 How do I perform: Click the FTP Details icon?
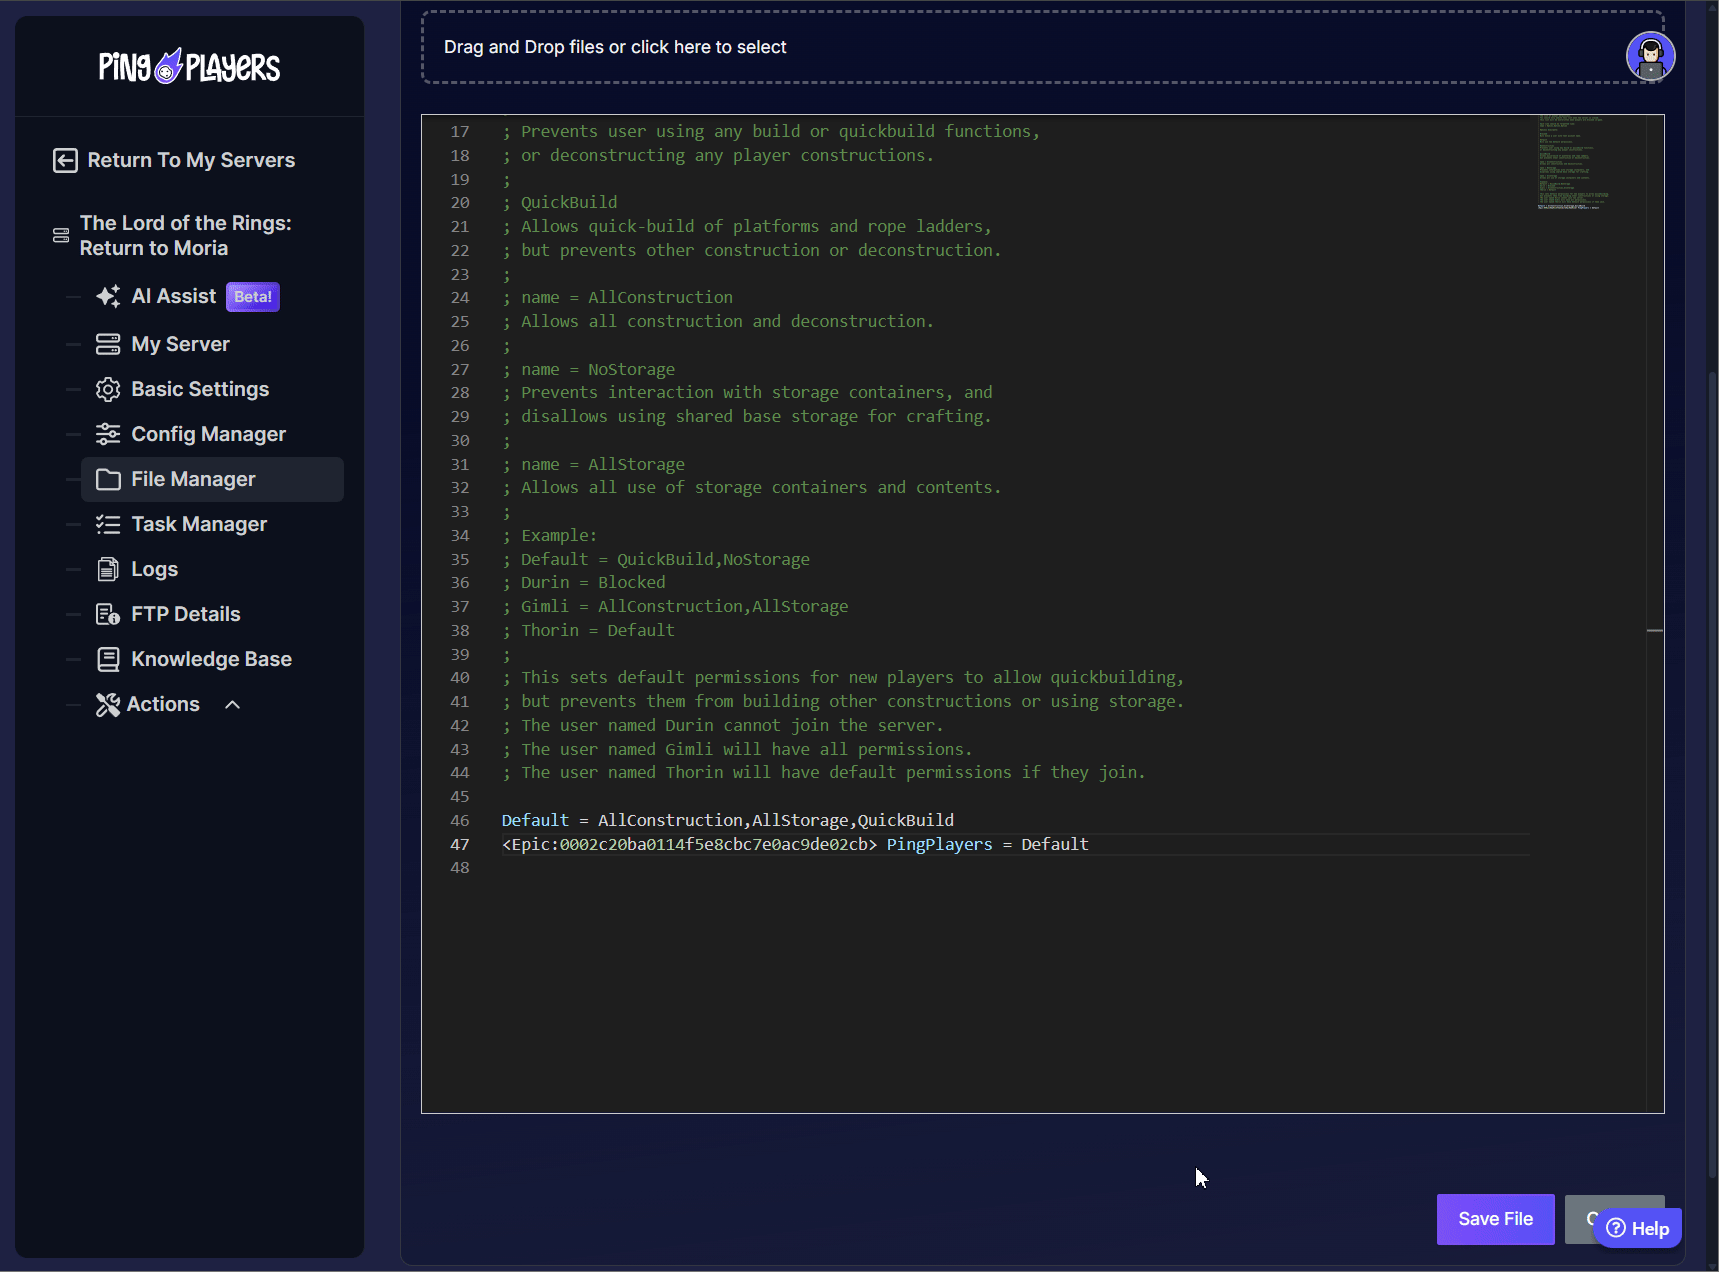click(108, 615)
